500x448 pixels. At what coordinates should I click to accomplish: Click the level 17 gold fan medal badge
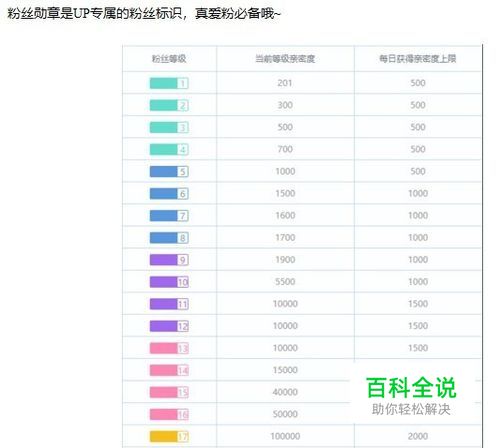tap(169, 436)
